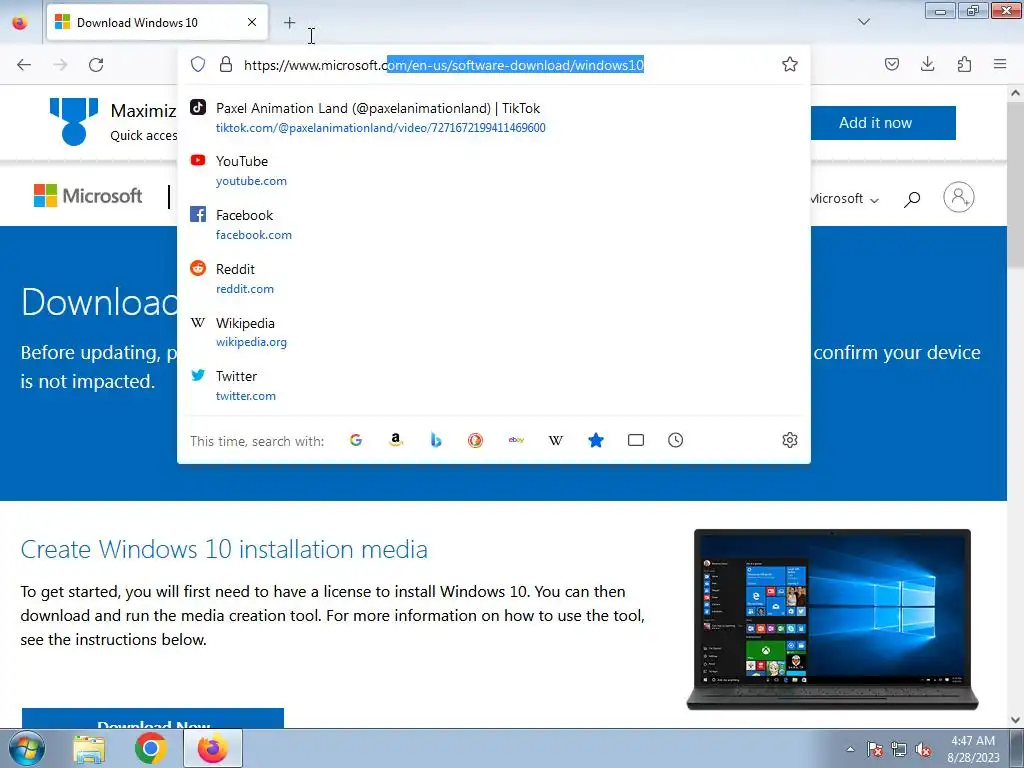Go back using the browser back arrow
1024x768 pixels.
[24, 65]
